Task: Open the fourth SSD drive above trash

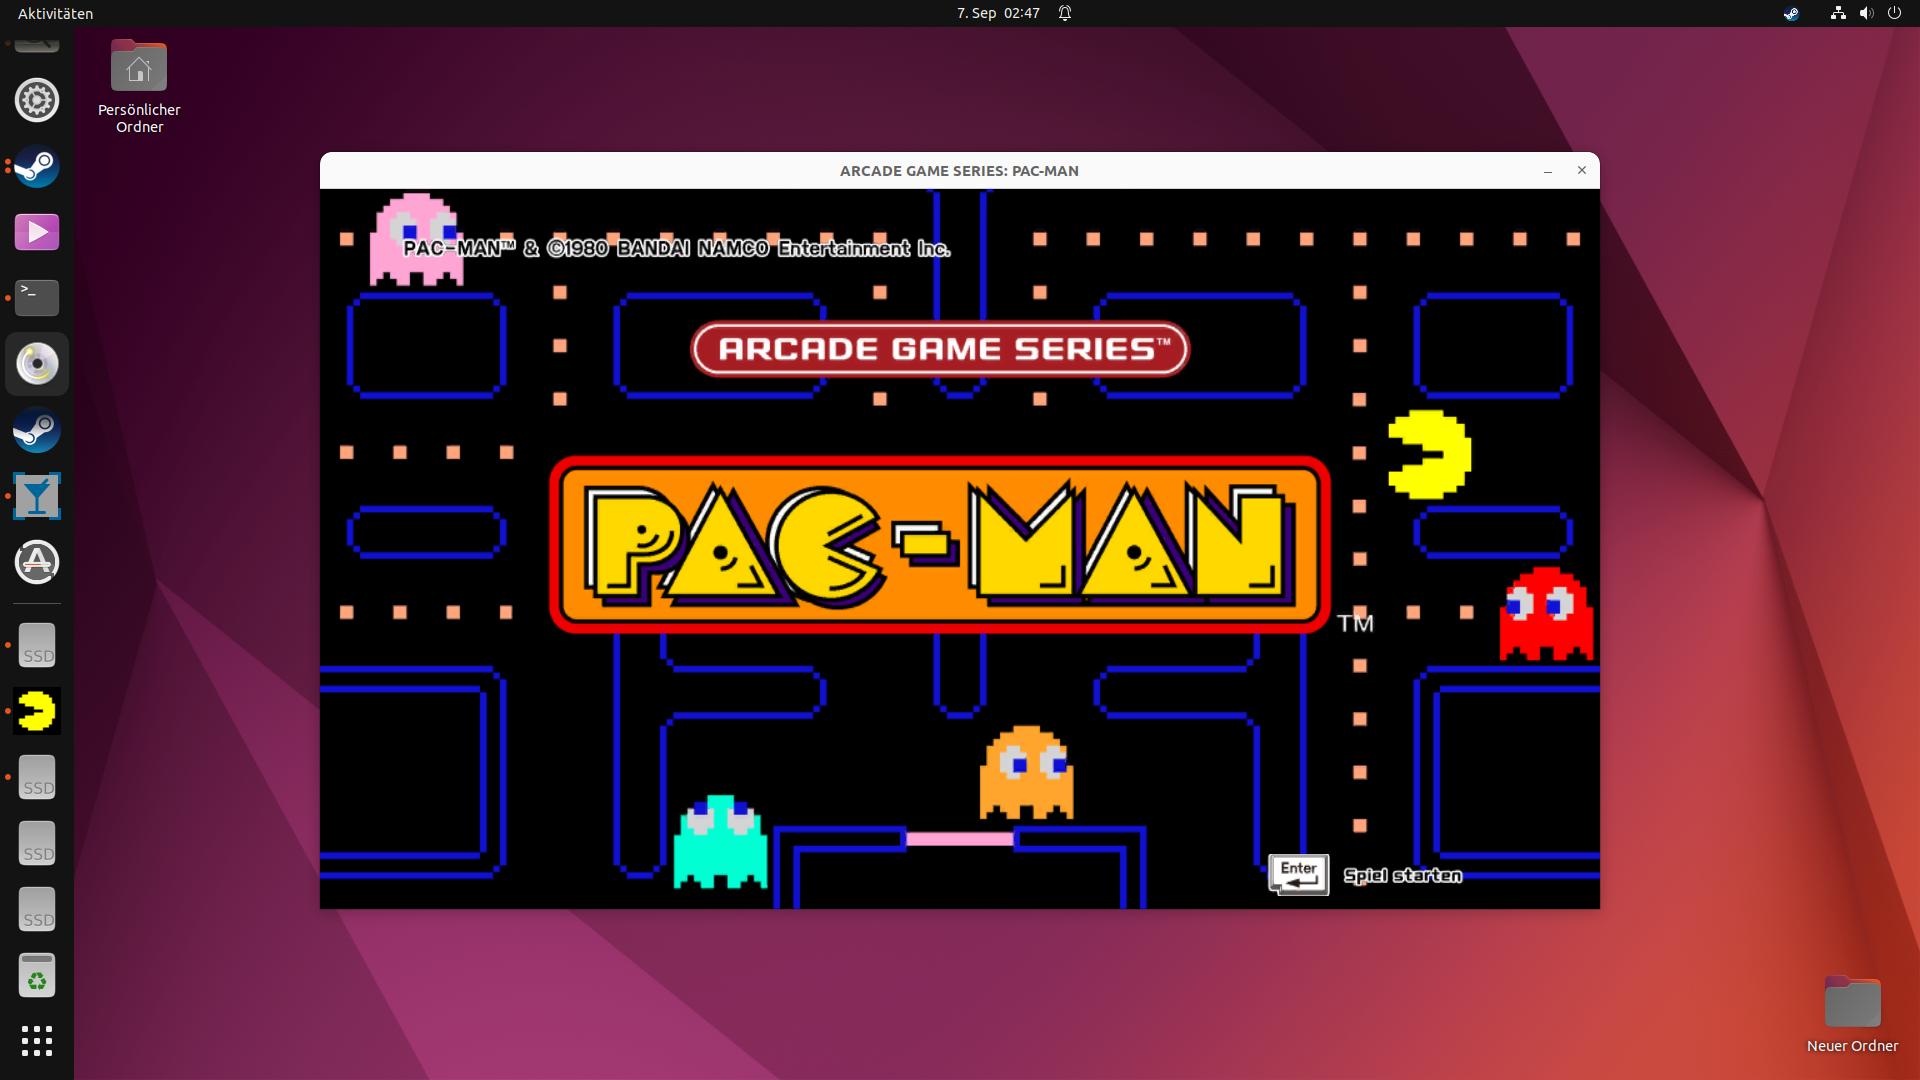Action: [37, 909]
